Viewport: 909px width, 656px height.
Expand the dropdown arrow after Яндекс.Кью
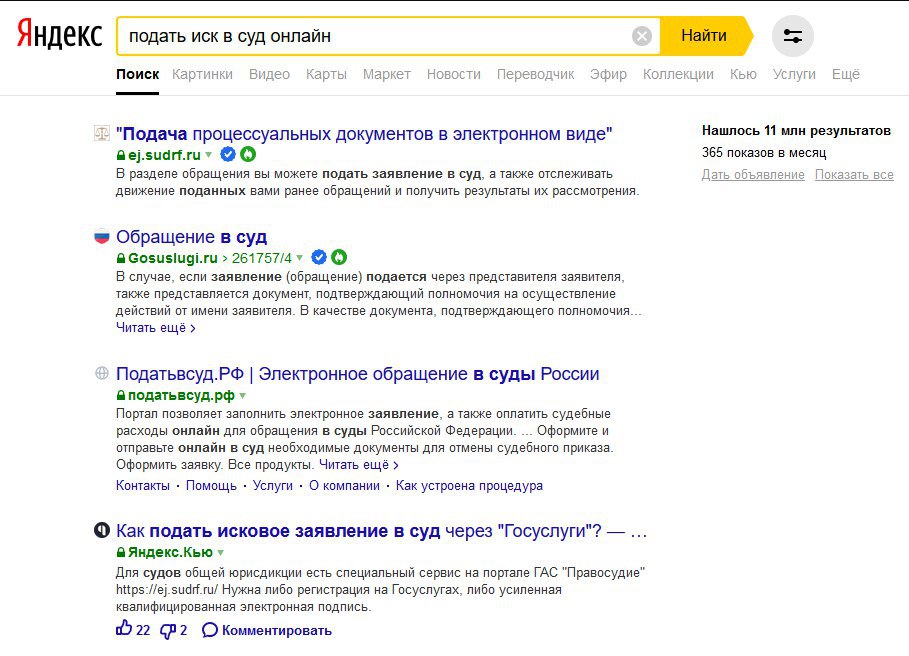(221, 553)
